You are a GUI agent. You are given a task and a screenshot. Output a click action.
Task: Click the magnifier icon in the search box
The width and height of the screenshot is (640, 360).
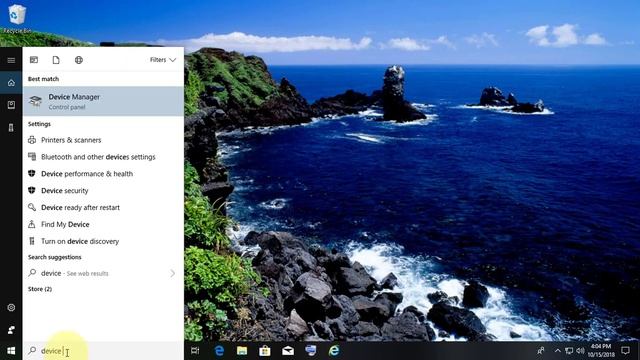[32, 351]
